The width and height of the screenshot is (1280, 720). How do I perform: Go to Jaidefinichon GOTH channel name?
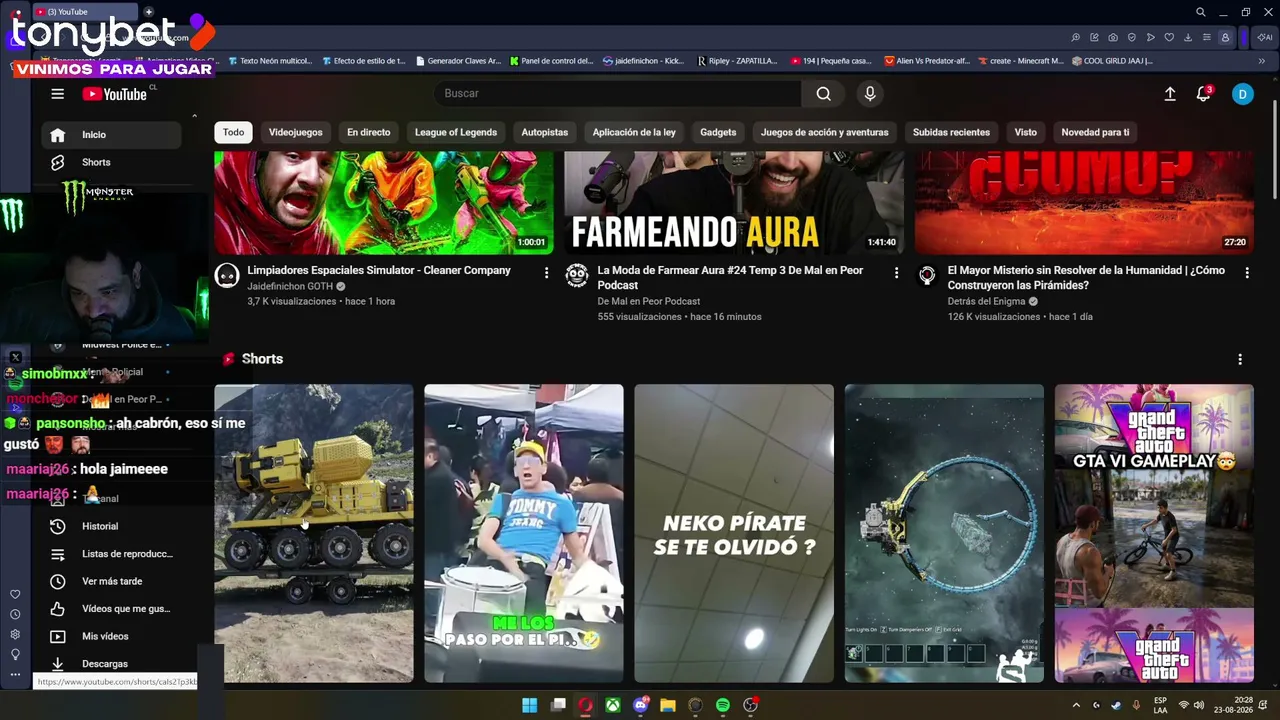pos(290,286)
